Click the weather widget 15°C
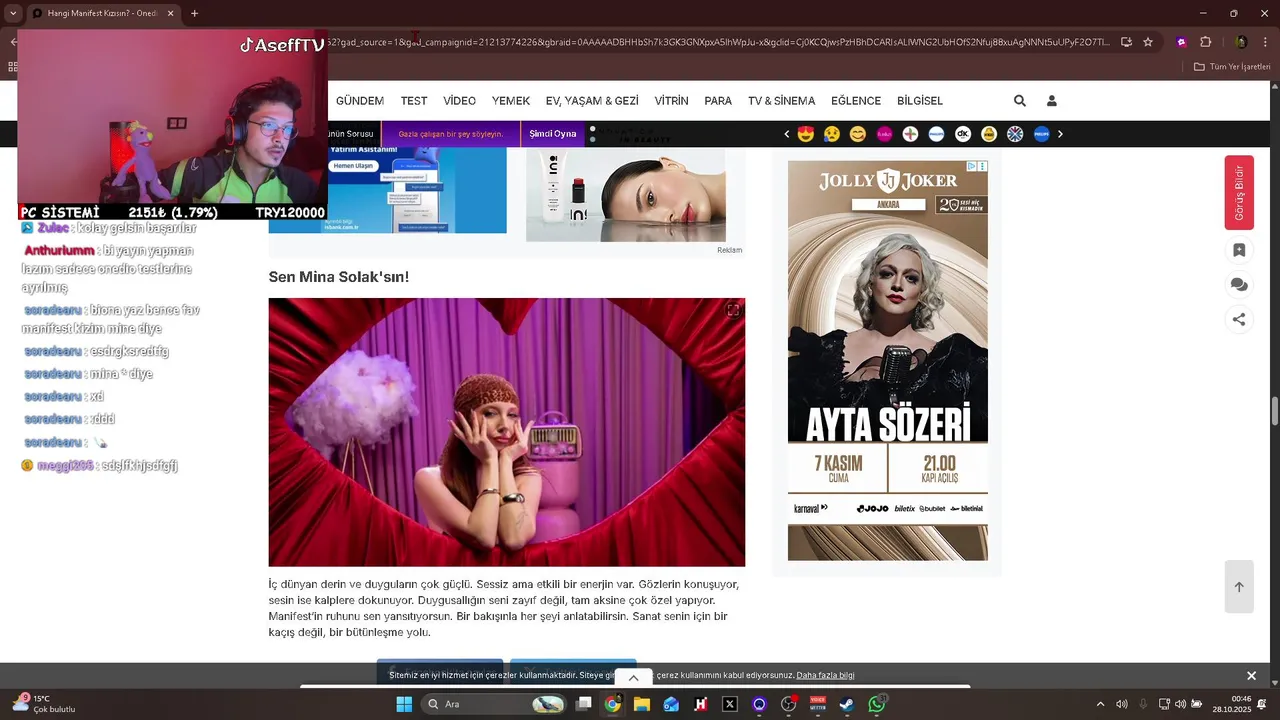The image size is (1280, 720). [44, 704]
